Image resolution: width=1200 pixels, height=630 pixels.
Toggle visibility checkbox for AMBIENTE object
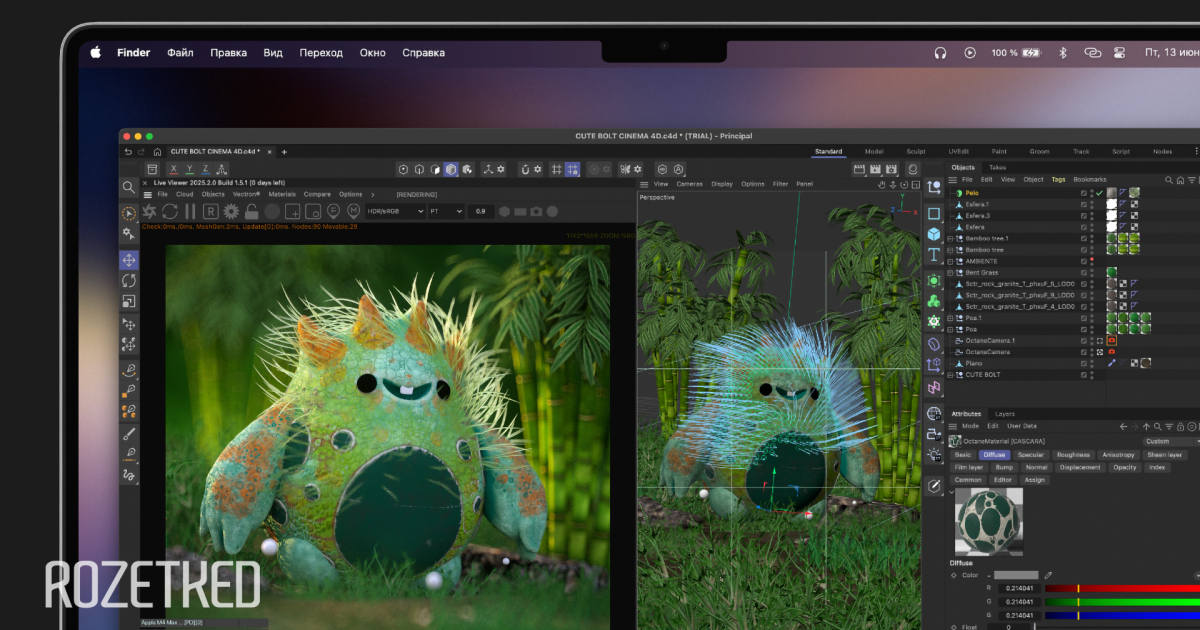pos(1084,261)
